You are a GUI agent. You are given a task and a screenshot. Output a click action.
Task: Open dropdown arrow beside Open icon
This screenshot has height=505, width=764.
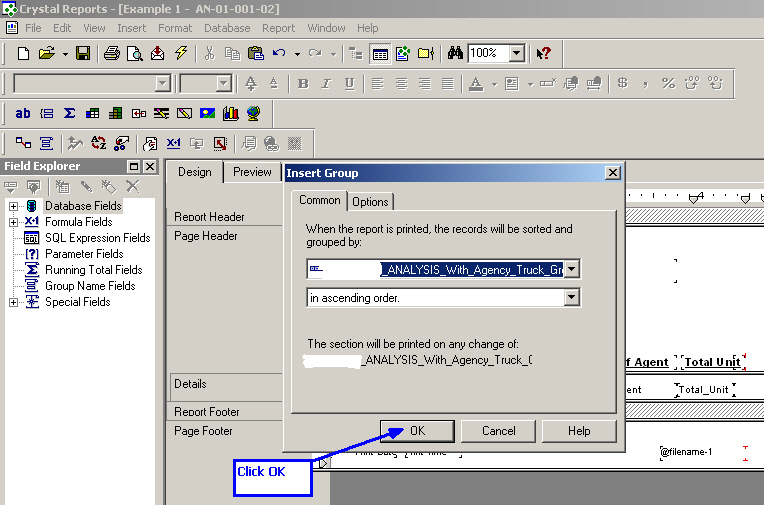[x=65, y=54]
